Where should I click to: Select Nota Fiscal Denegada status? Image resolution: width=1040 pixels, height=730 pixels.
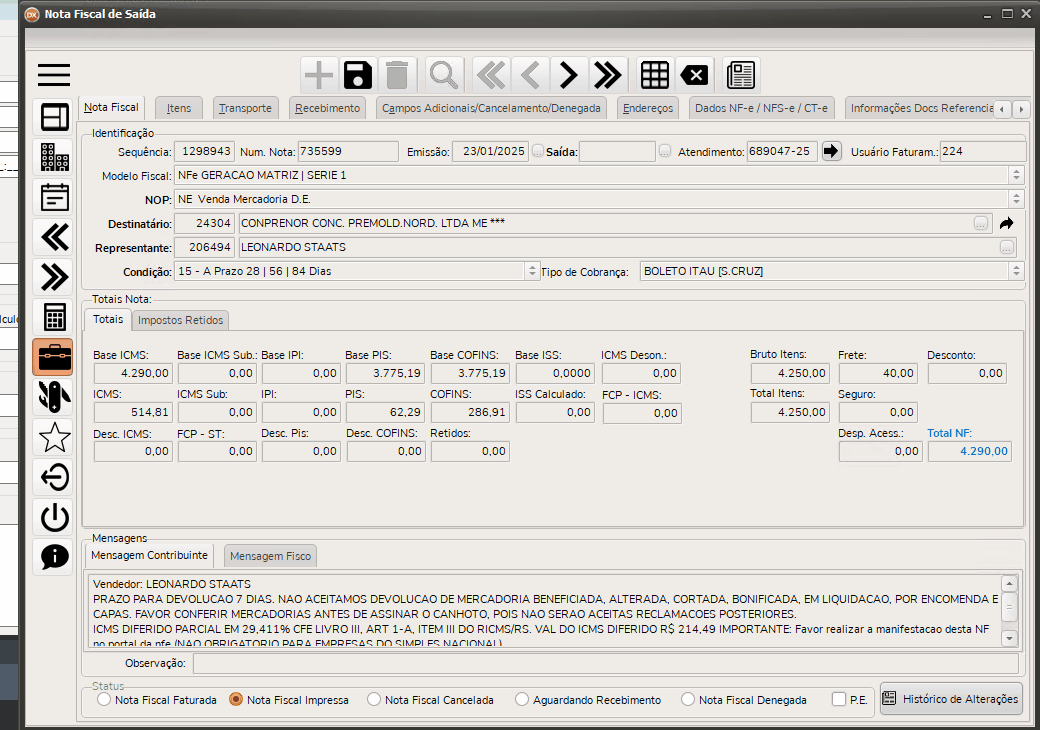click(x=688, y=700)
